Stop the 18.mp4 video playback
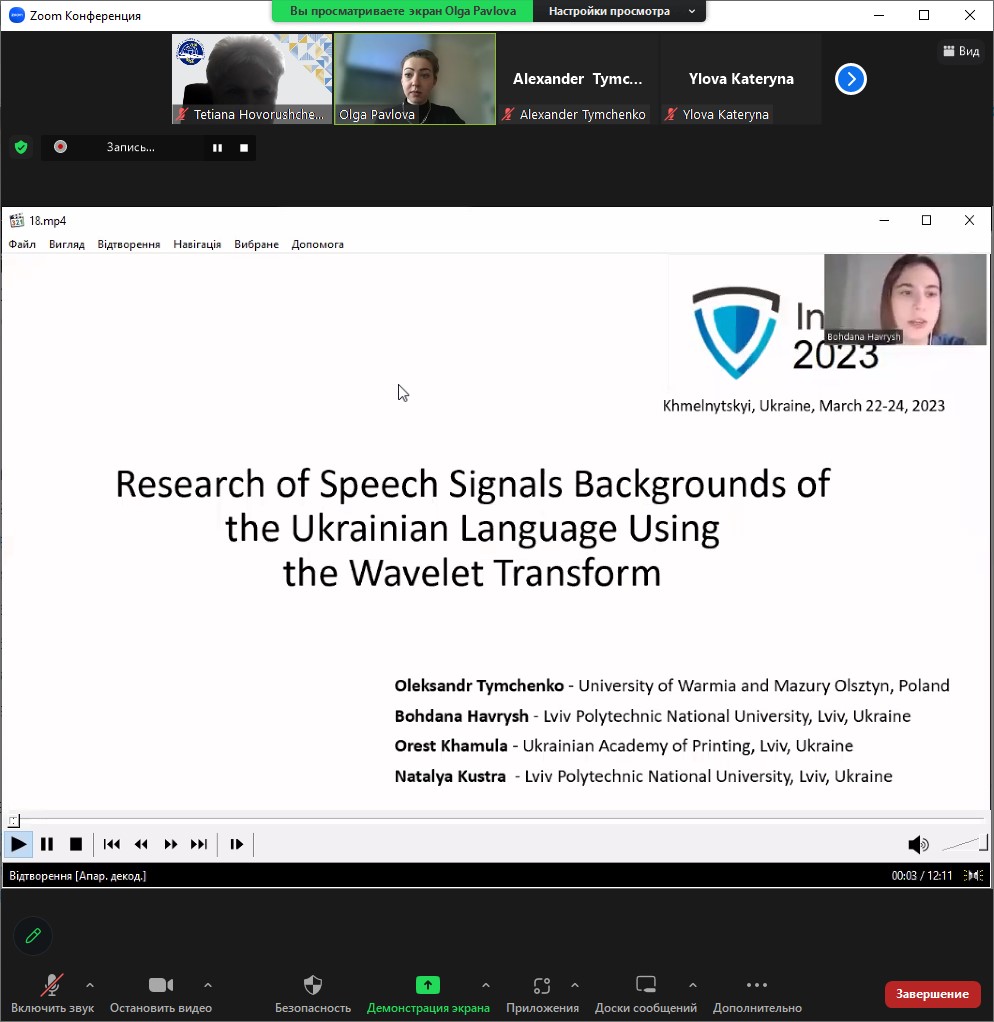The height and width of the screenshot is (1022, 994). (x=76, y=844)
